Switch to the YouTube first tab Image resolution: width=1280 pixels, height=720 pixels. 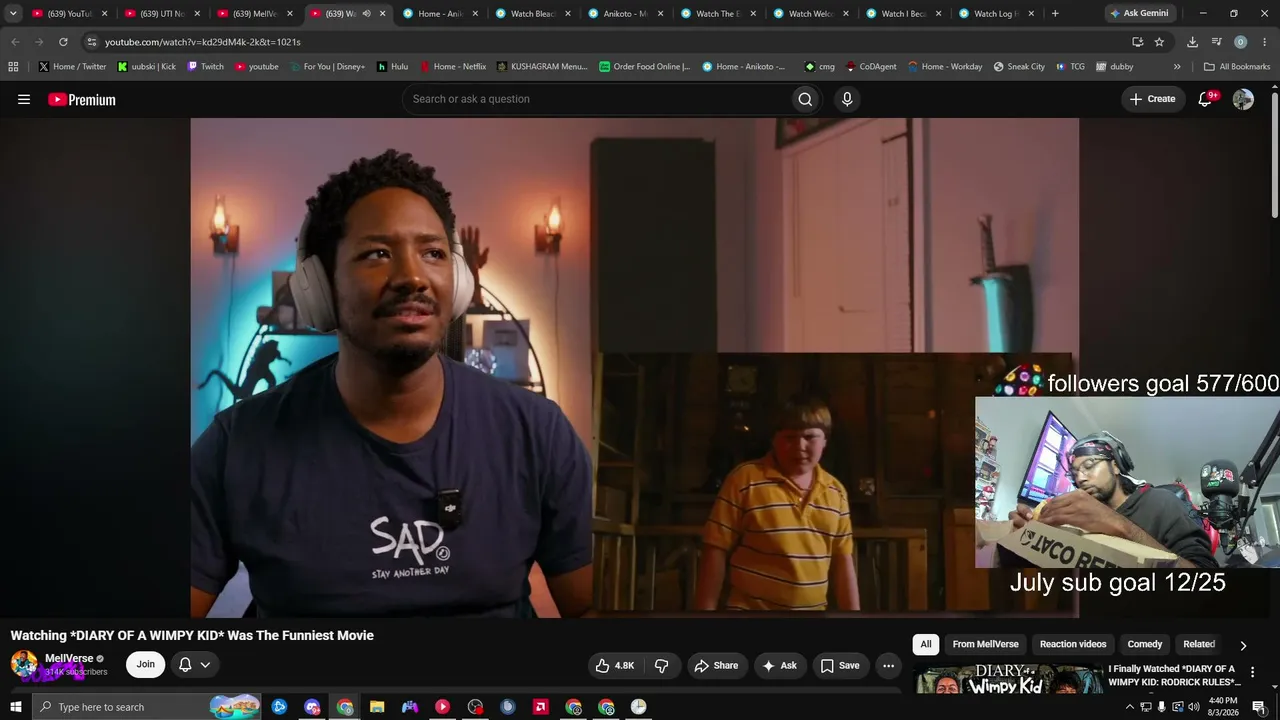pyautogui.click(x=70, y=14)
